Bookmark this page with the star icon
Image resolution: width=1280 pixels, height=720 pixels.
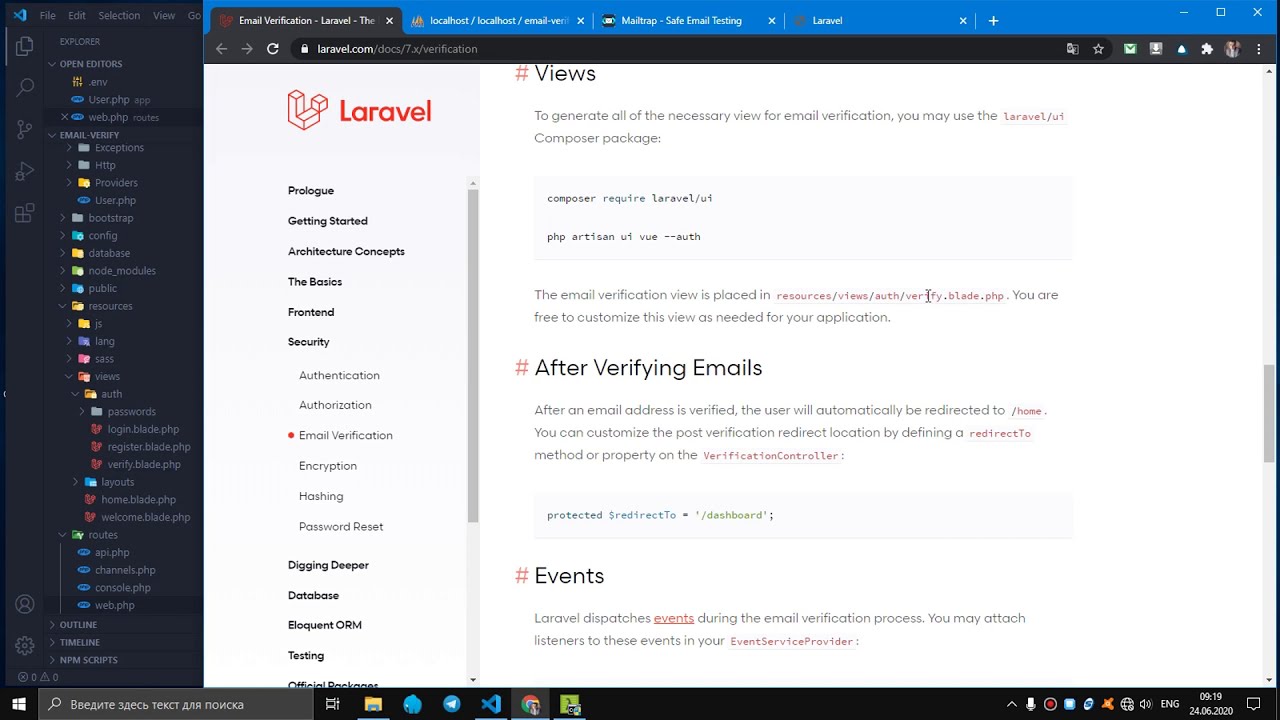tap(1098, 48)
